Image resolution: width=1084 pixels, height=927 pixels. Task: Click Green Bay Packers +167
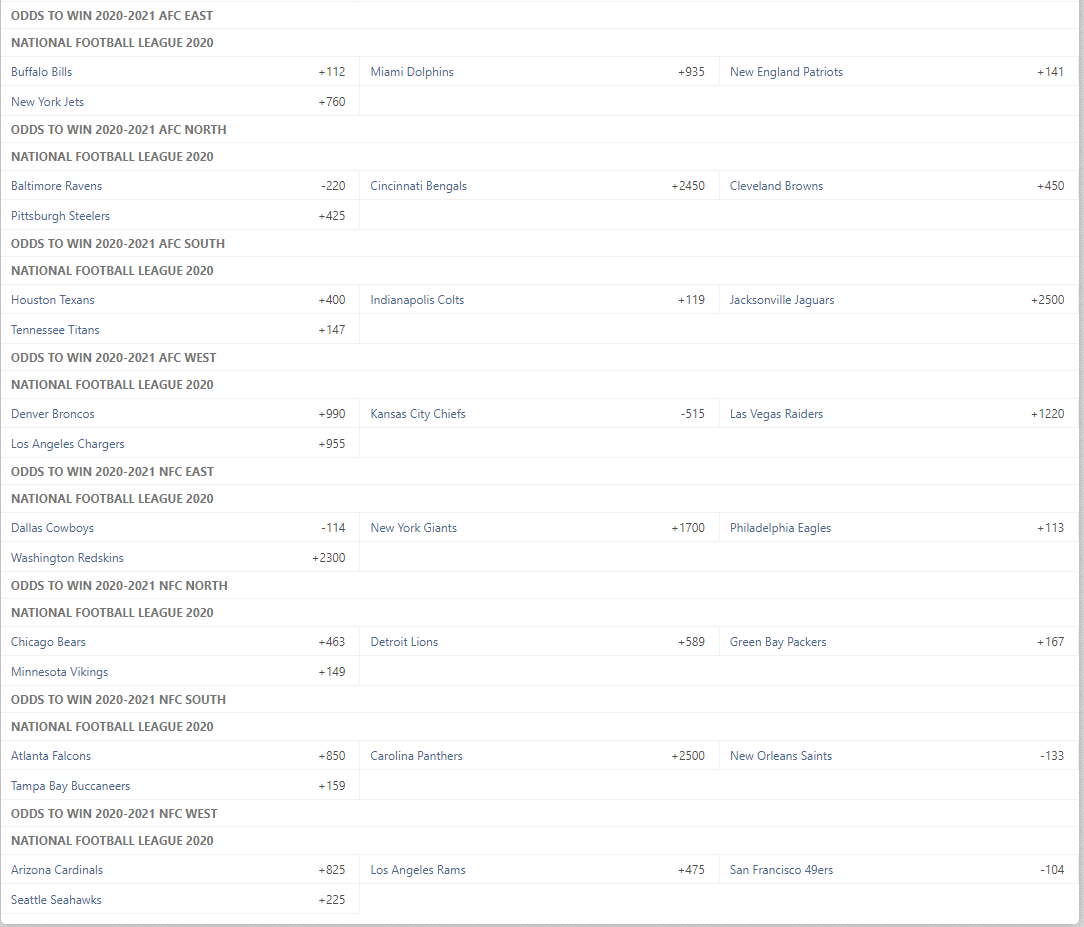[899, 642]
